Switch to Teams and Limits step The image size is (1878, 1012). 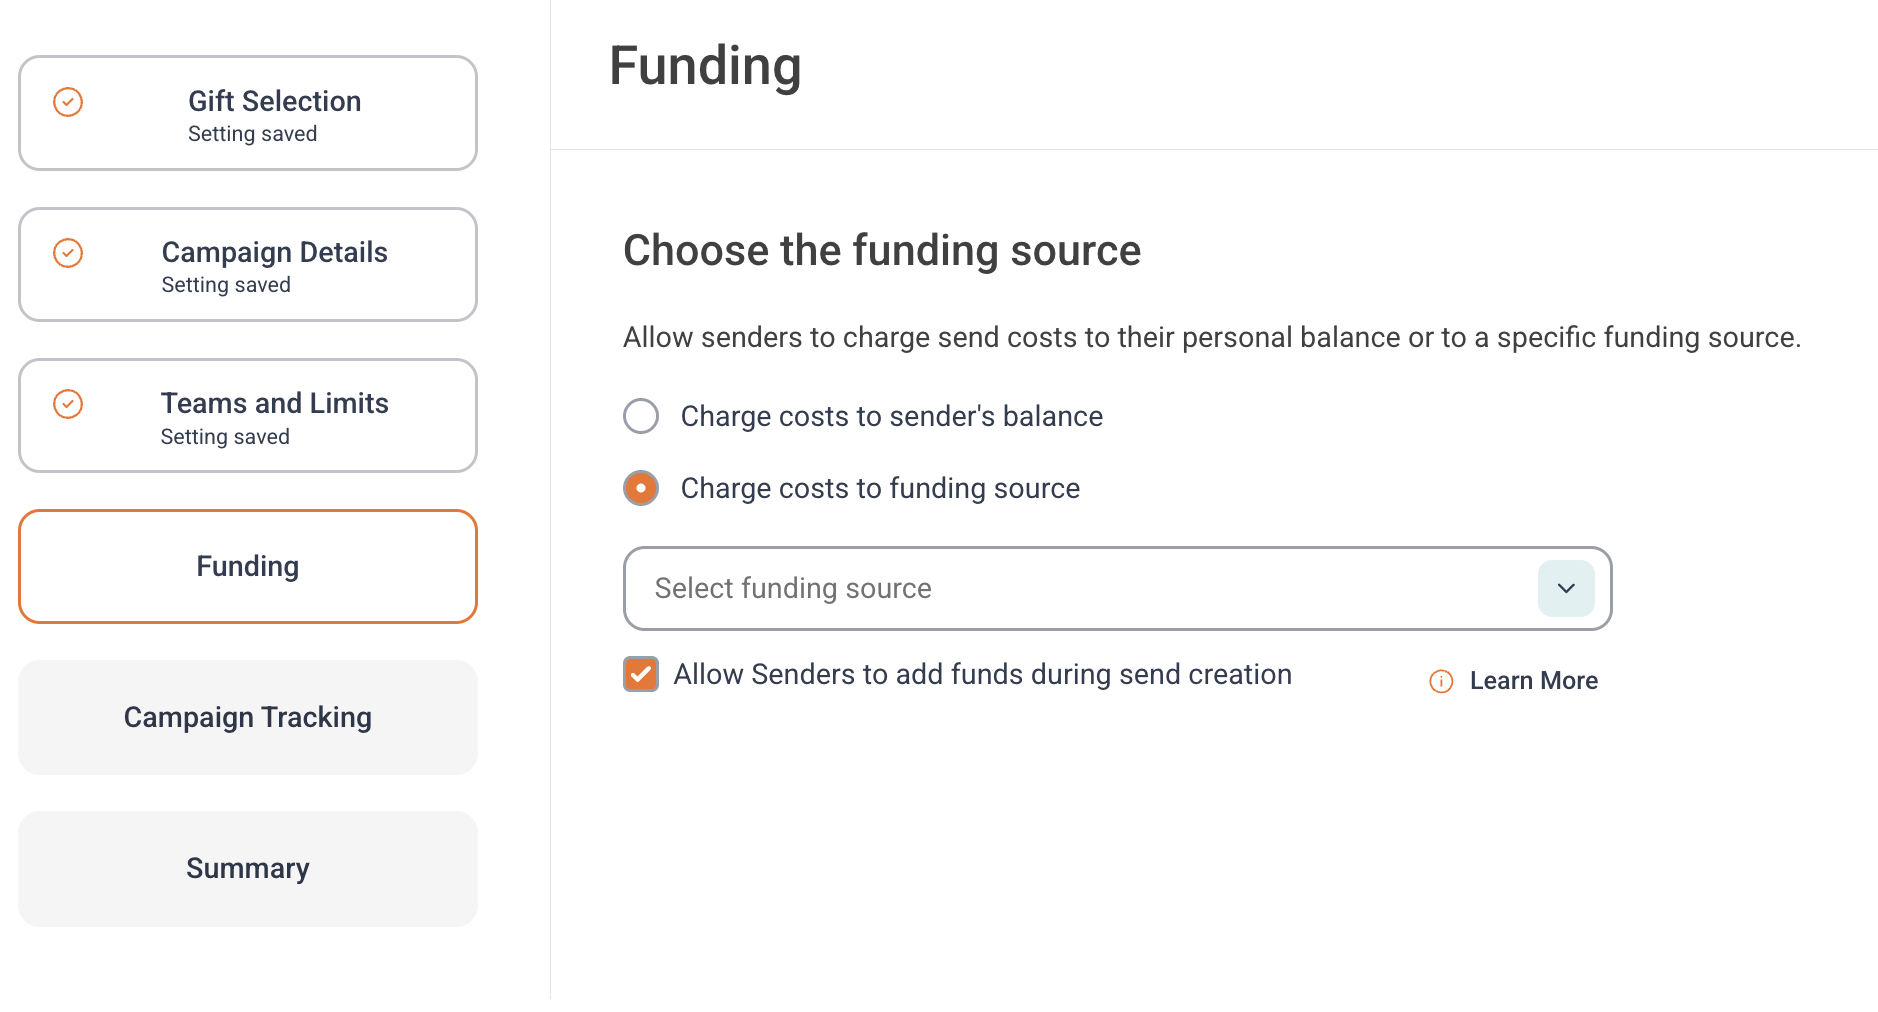coord(248,415)
